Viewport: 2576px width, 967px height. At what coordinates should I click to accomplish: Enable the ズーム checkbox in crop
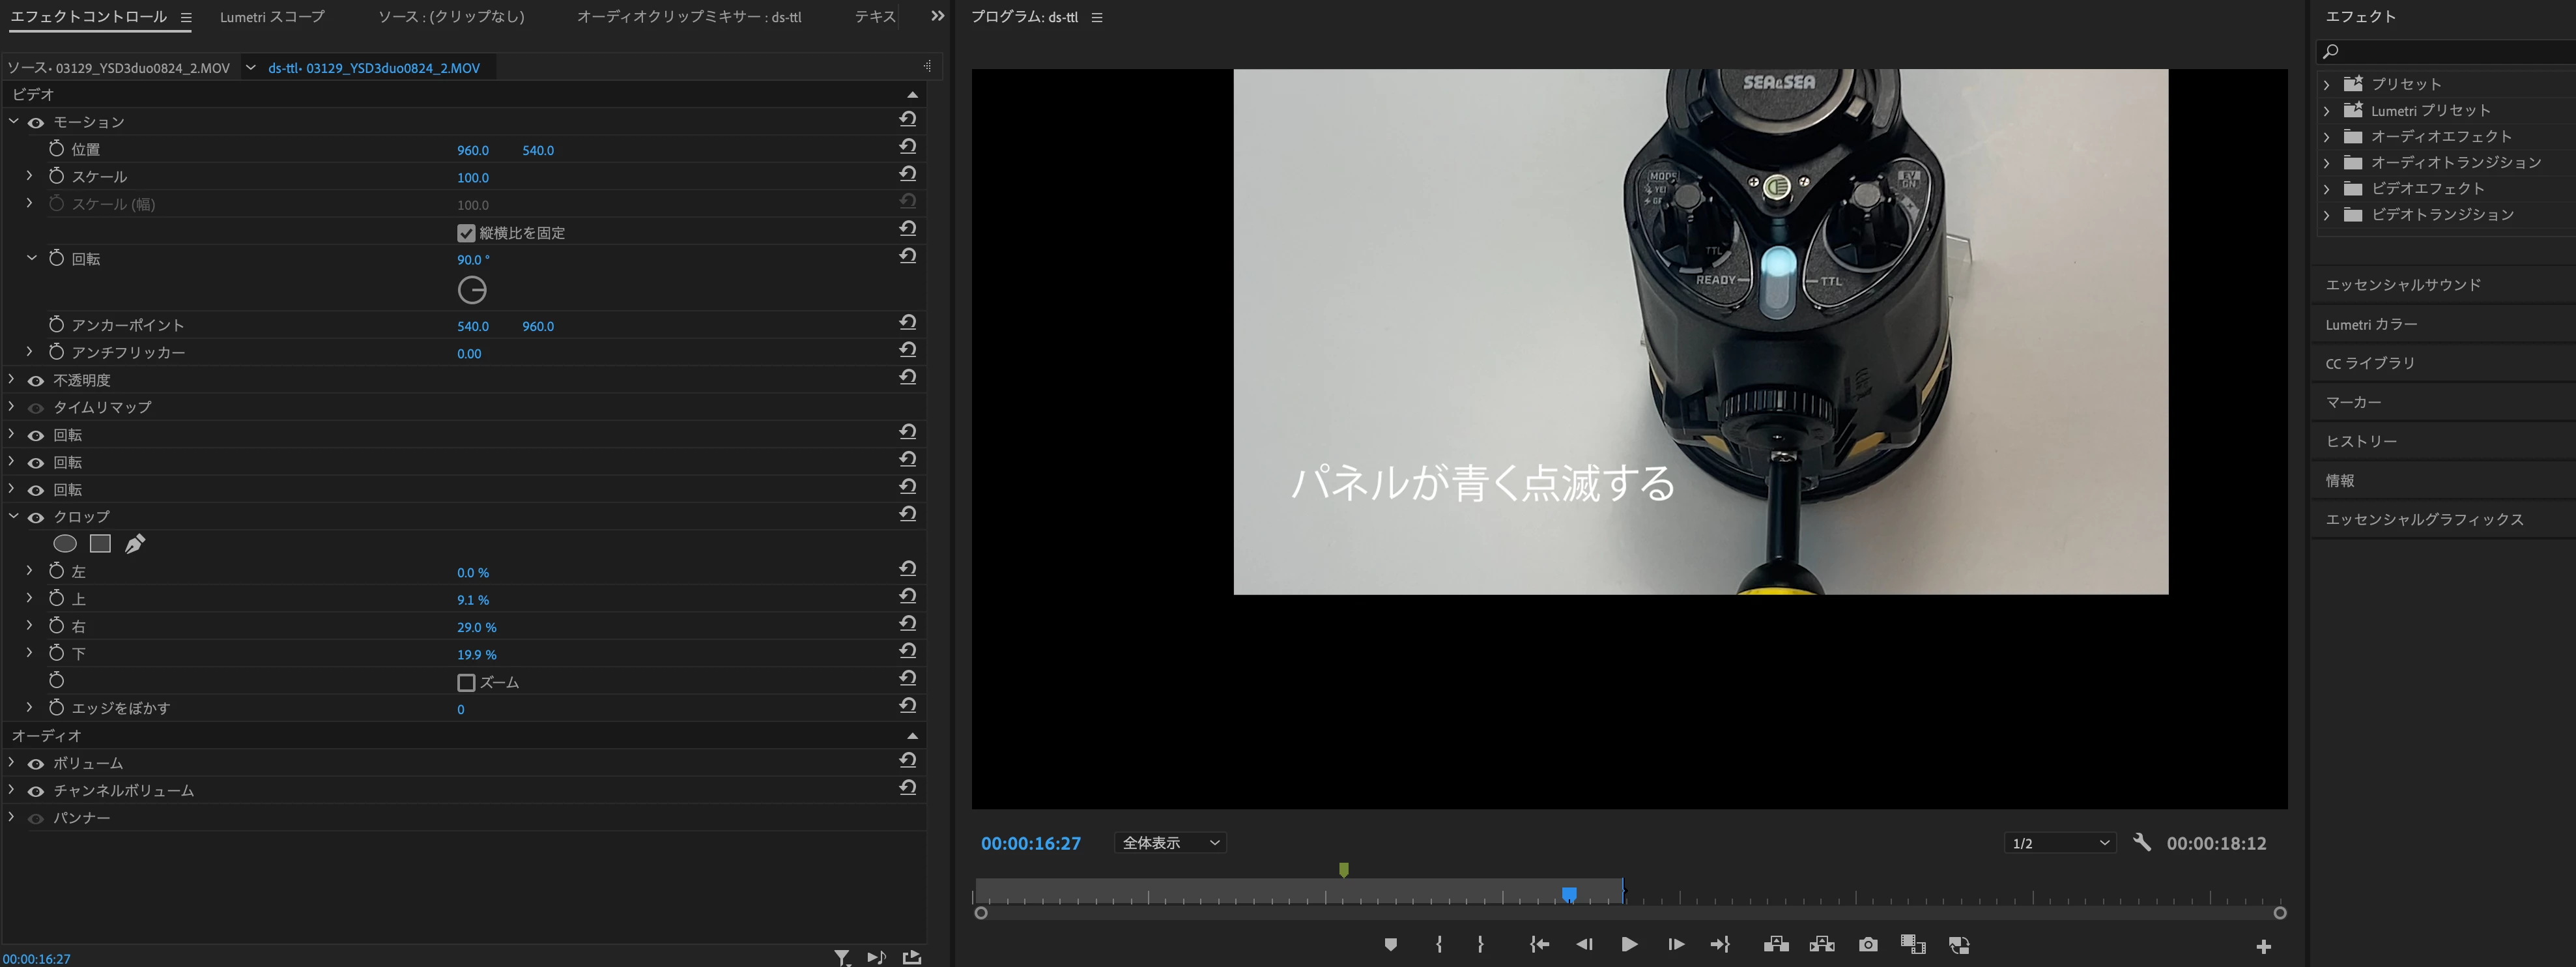[466, 682]
